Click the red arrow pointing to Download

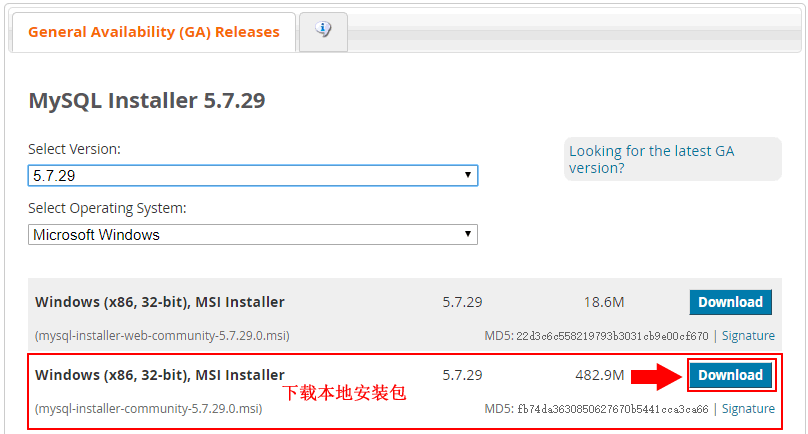pyautogui.click(x=656, y=376)
